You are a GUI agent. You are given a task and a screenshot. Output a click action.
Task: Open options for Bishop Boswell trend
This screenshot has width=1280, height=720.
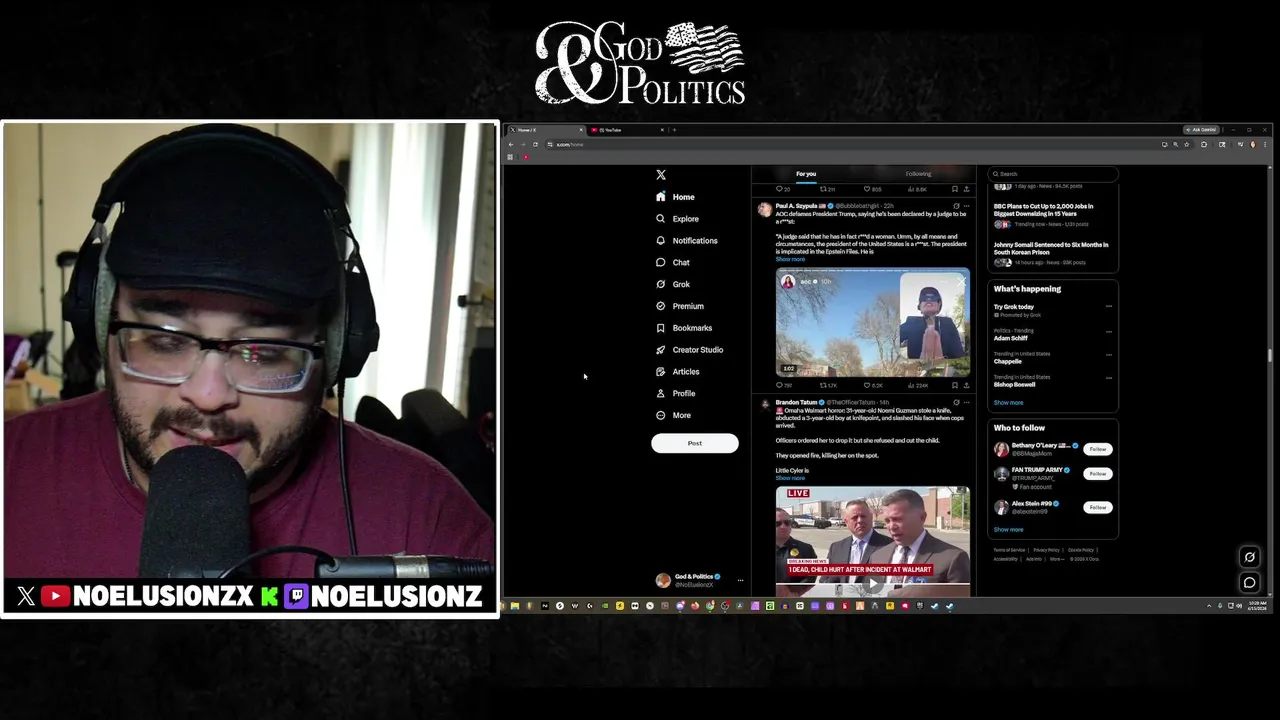tap(1109, 378)
